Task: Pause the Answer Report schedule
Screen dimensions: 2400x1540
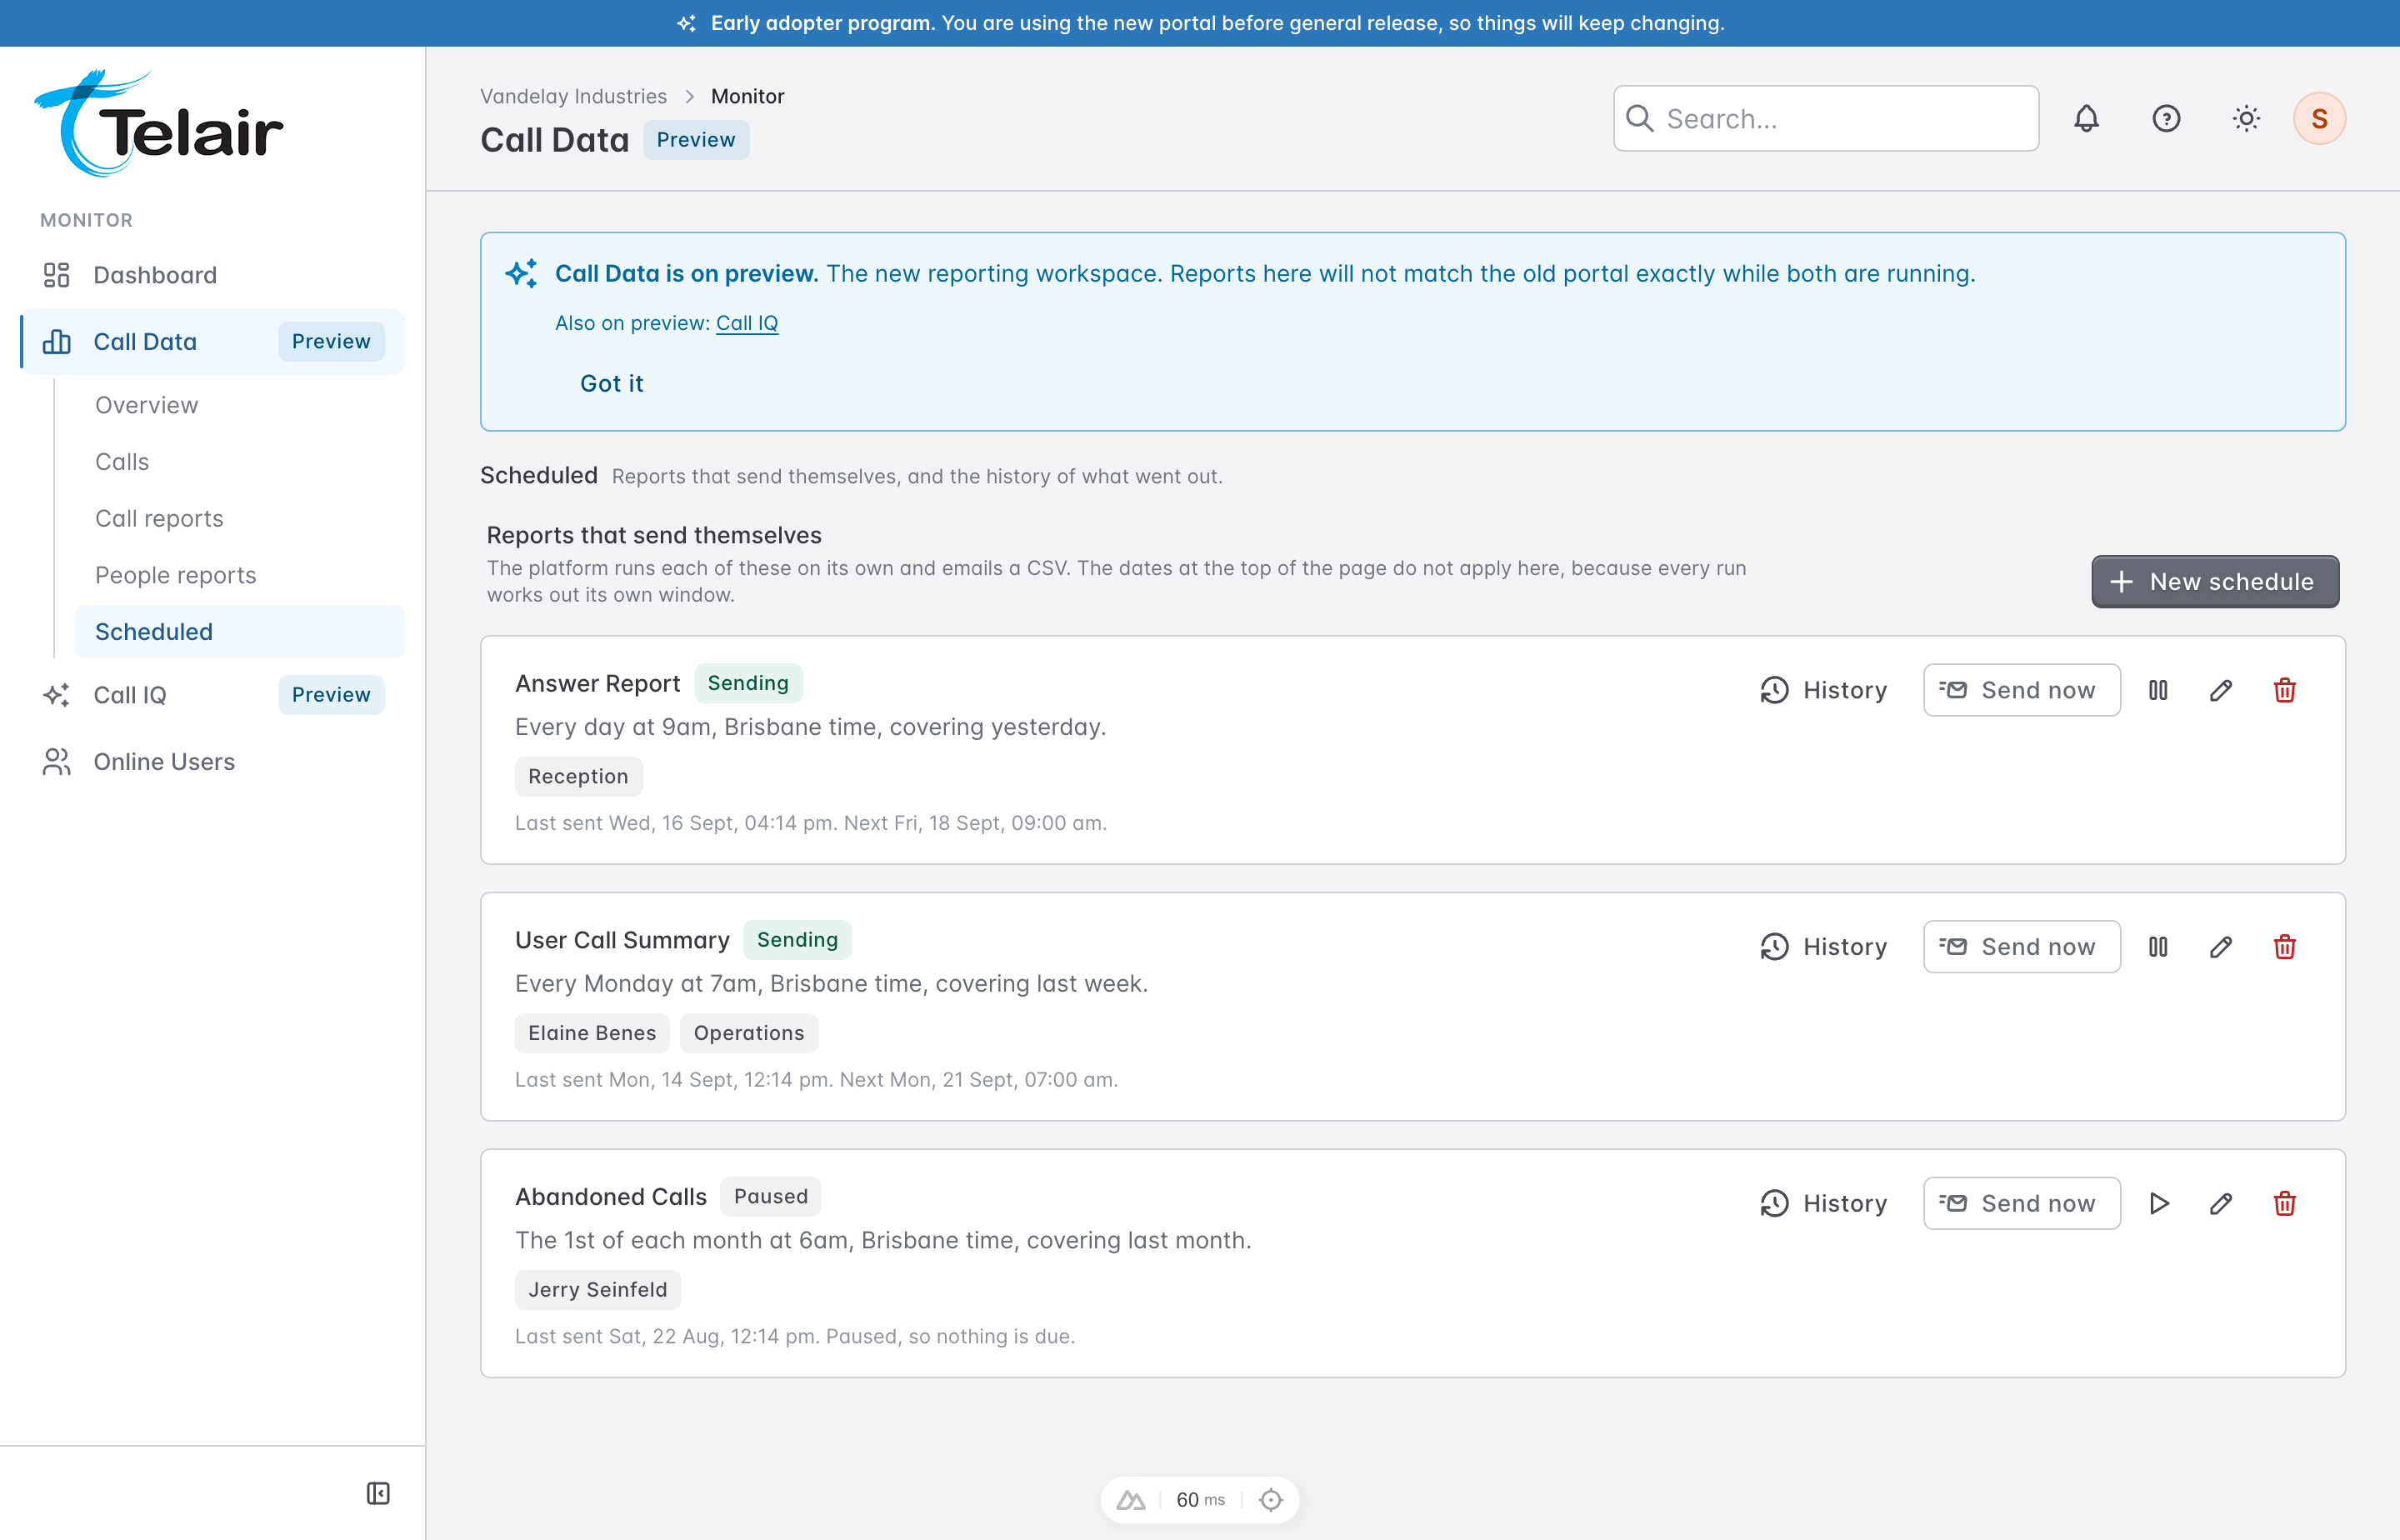Action: tap(2158, 690)
